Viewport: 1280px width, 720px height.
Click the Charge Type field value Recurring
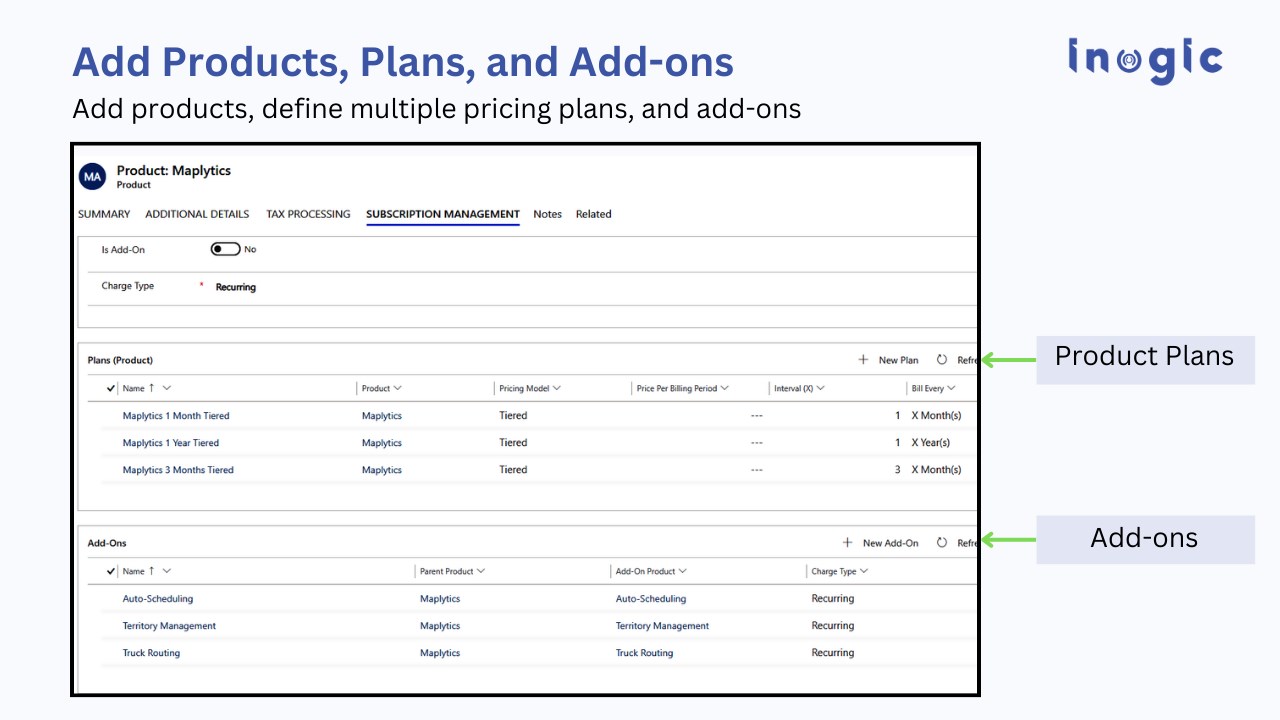(x=236, y=287)
